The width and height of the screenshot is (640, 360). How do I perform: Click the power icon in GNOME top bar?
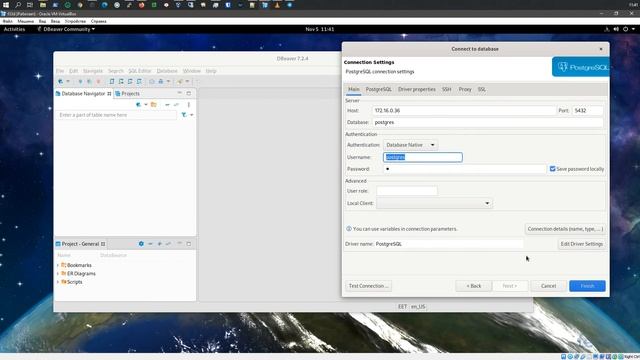point(625,29)
